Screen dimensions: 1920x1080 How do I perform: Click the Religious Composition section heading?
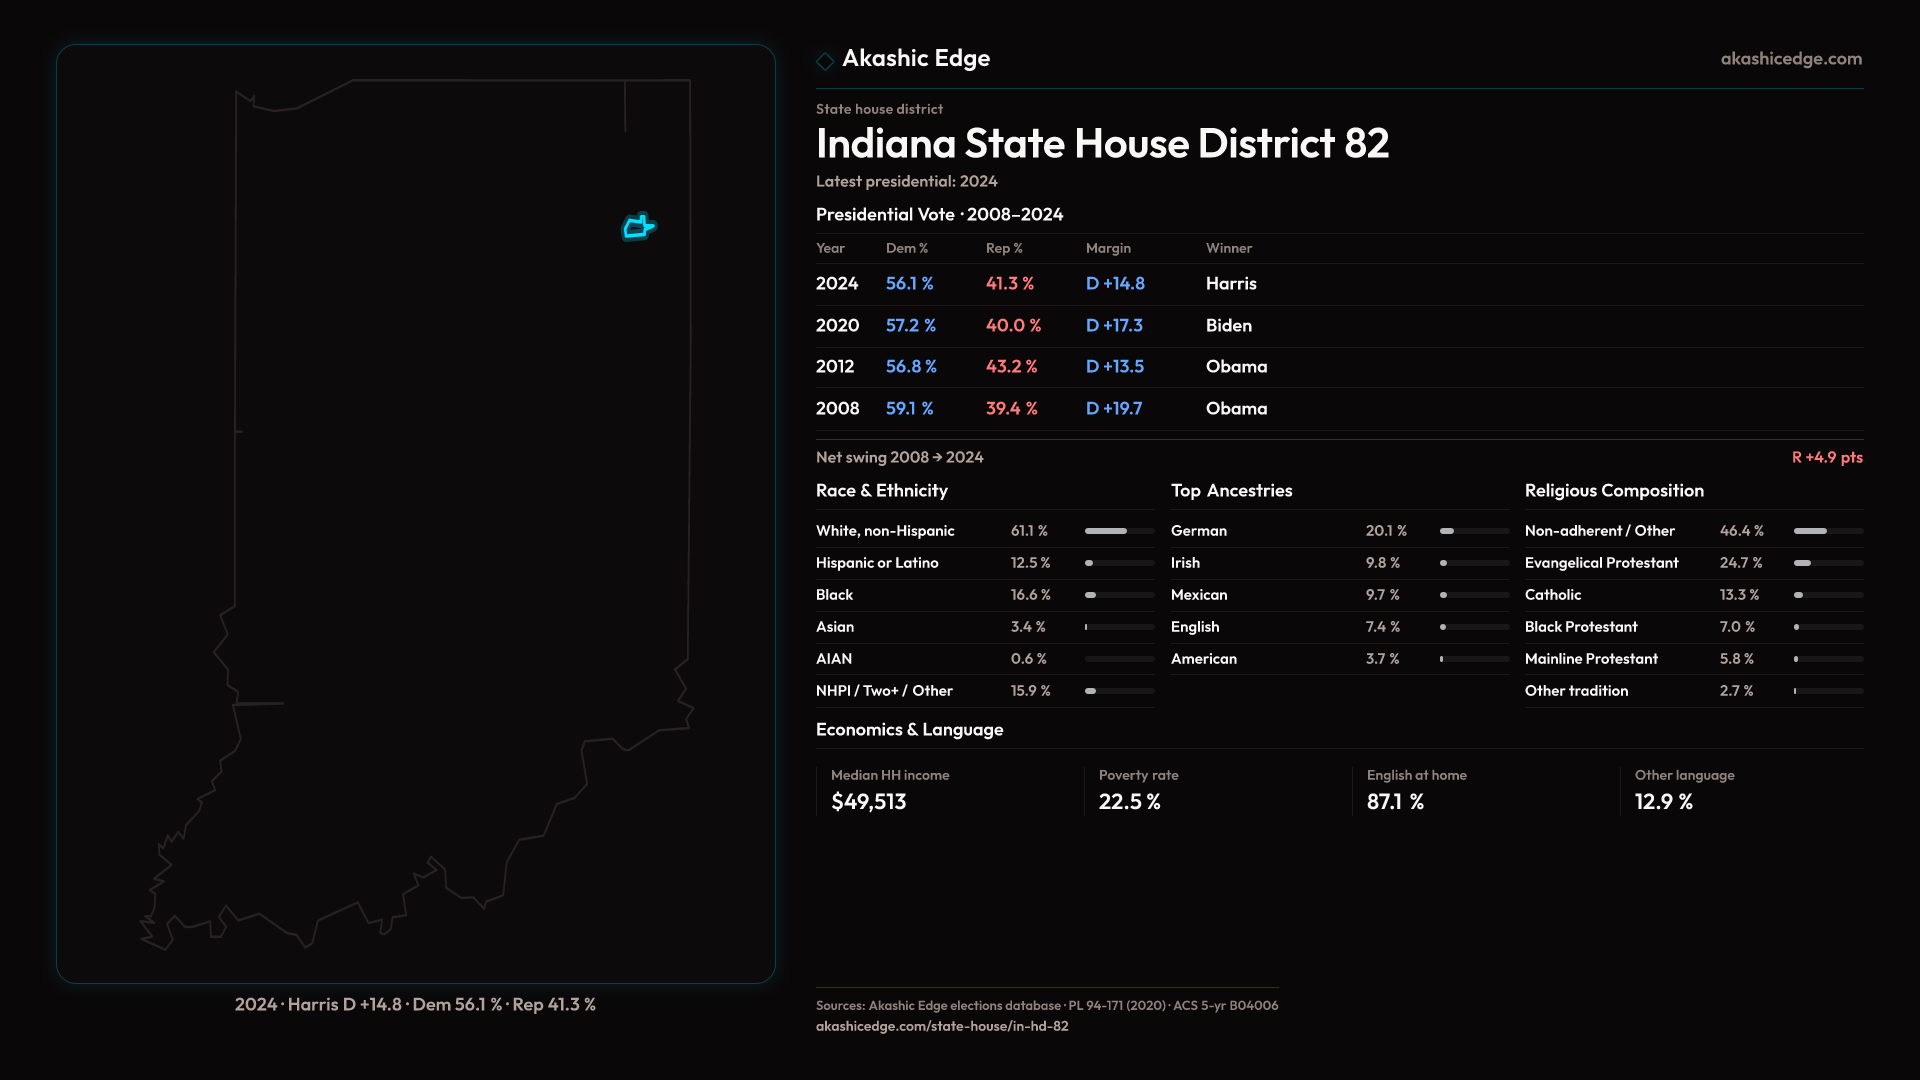pyautogui.click(x=1613, y=491)
